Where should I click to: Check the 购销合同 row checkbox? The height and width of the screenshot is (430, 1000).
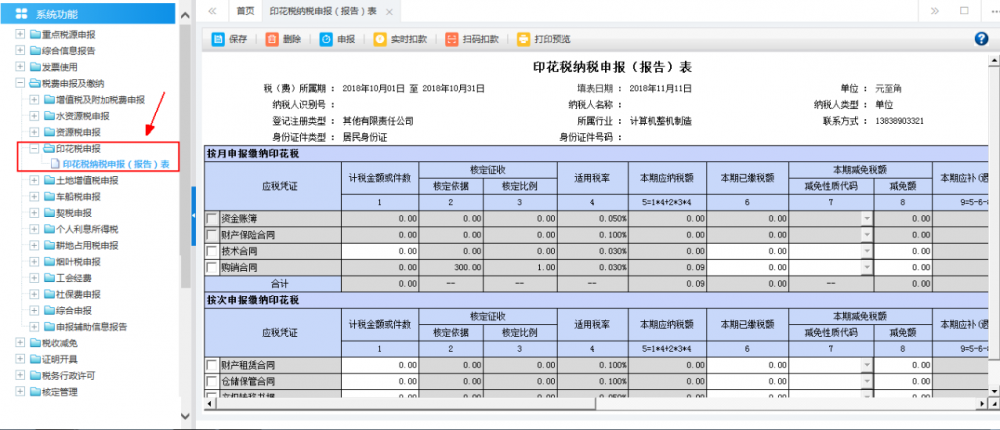coord(212,267)
